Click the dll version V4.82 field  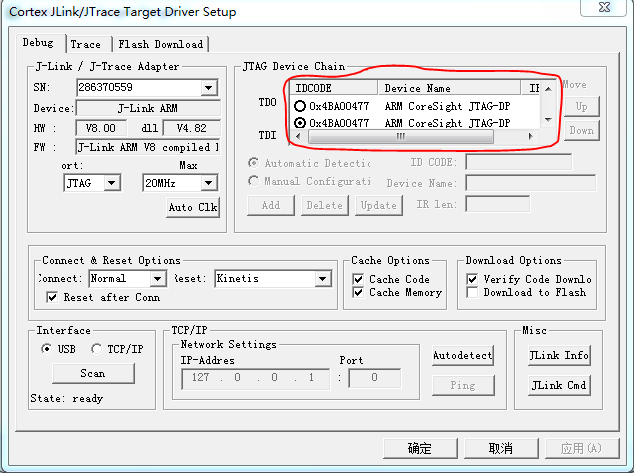(192, 128)
